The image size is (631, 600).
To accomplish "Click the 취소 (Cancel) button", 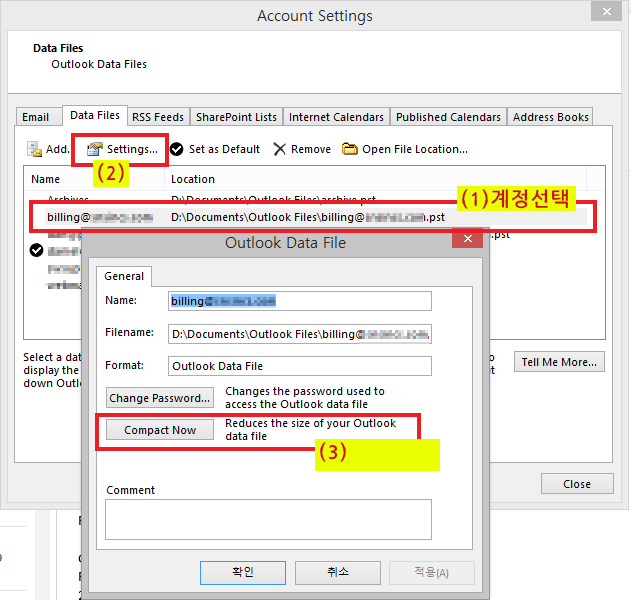I will click(x=338, y=573).
